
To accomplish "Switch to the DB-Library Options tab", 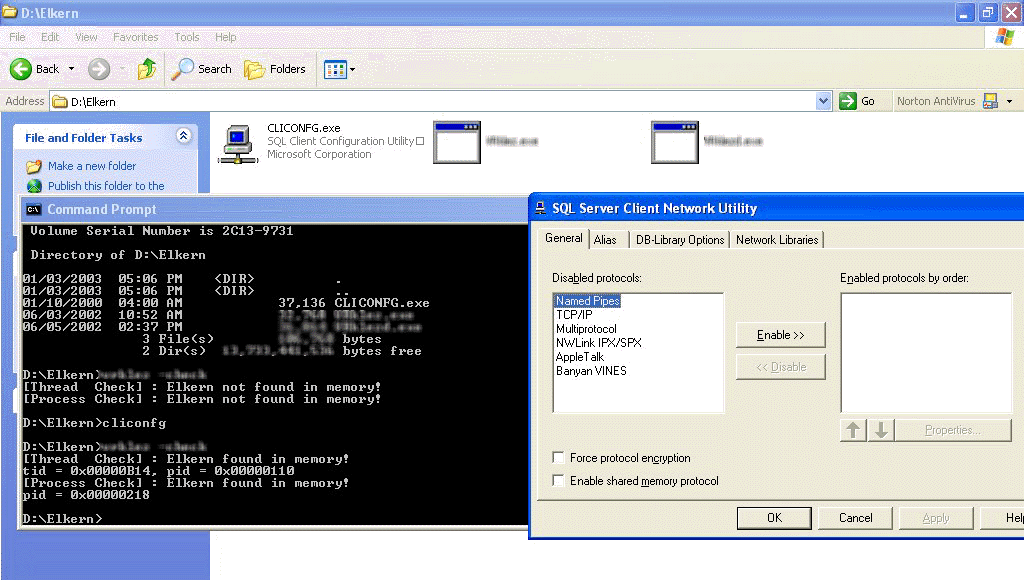I will 680,240.
